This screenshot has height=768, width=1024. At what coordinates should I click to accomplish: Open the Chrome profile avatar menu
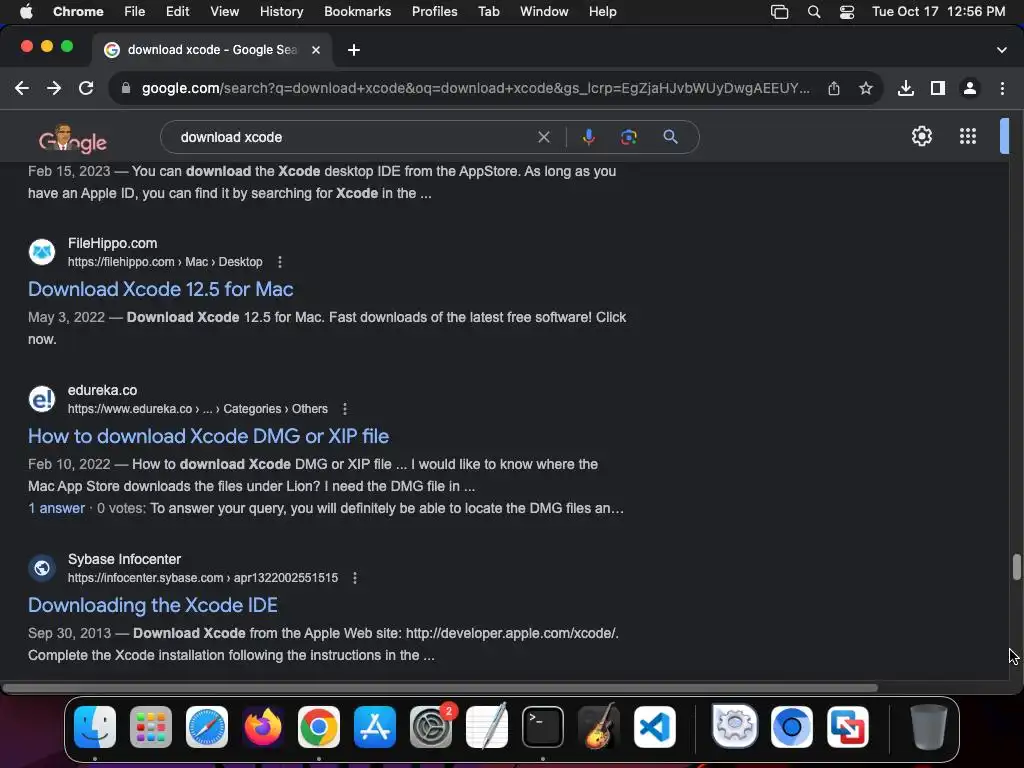point(970,88)
